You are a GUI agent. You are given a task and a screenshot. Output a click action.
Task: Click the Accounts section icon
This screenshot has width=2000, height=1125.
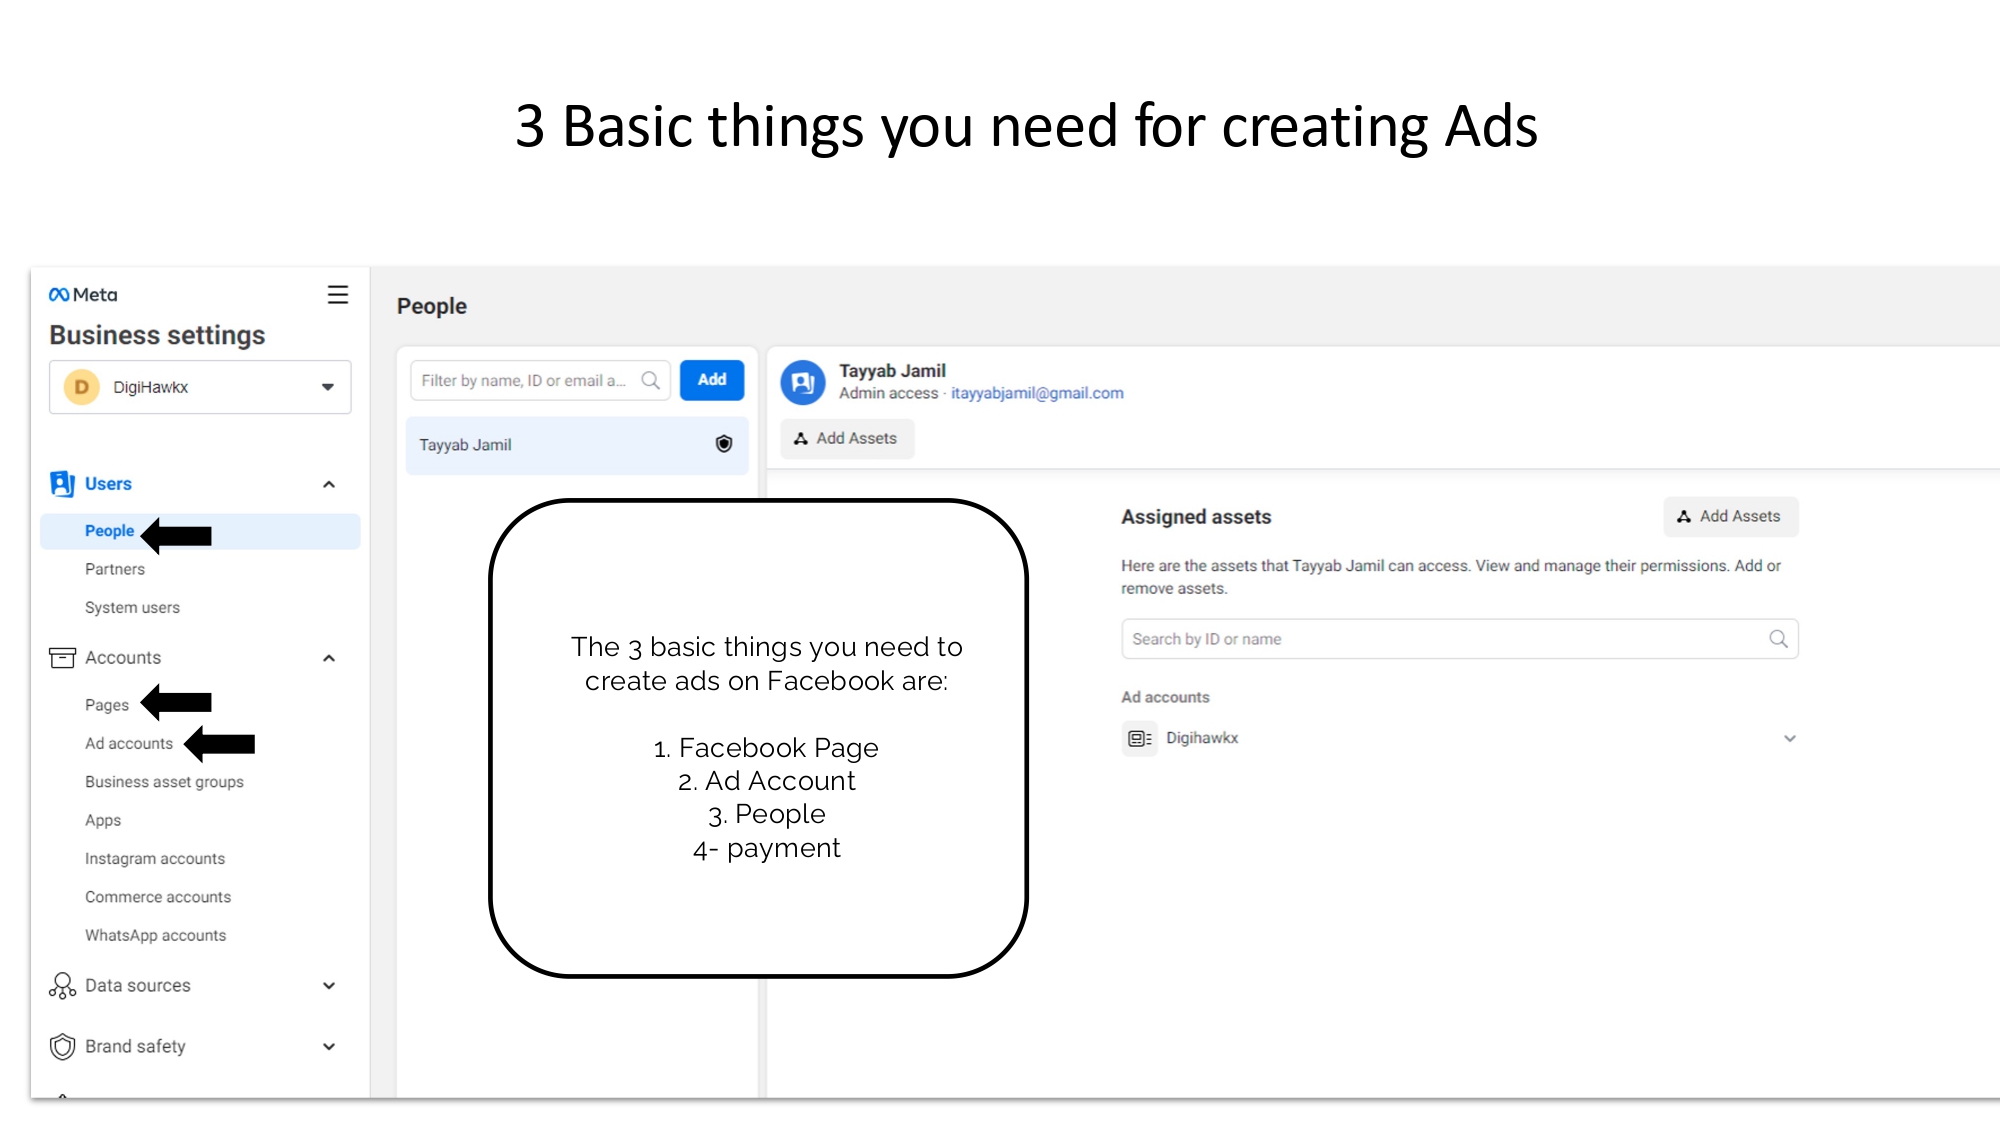62,658
